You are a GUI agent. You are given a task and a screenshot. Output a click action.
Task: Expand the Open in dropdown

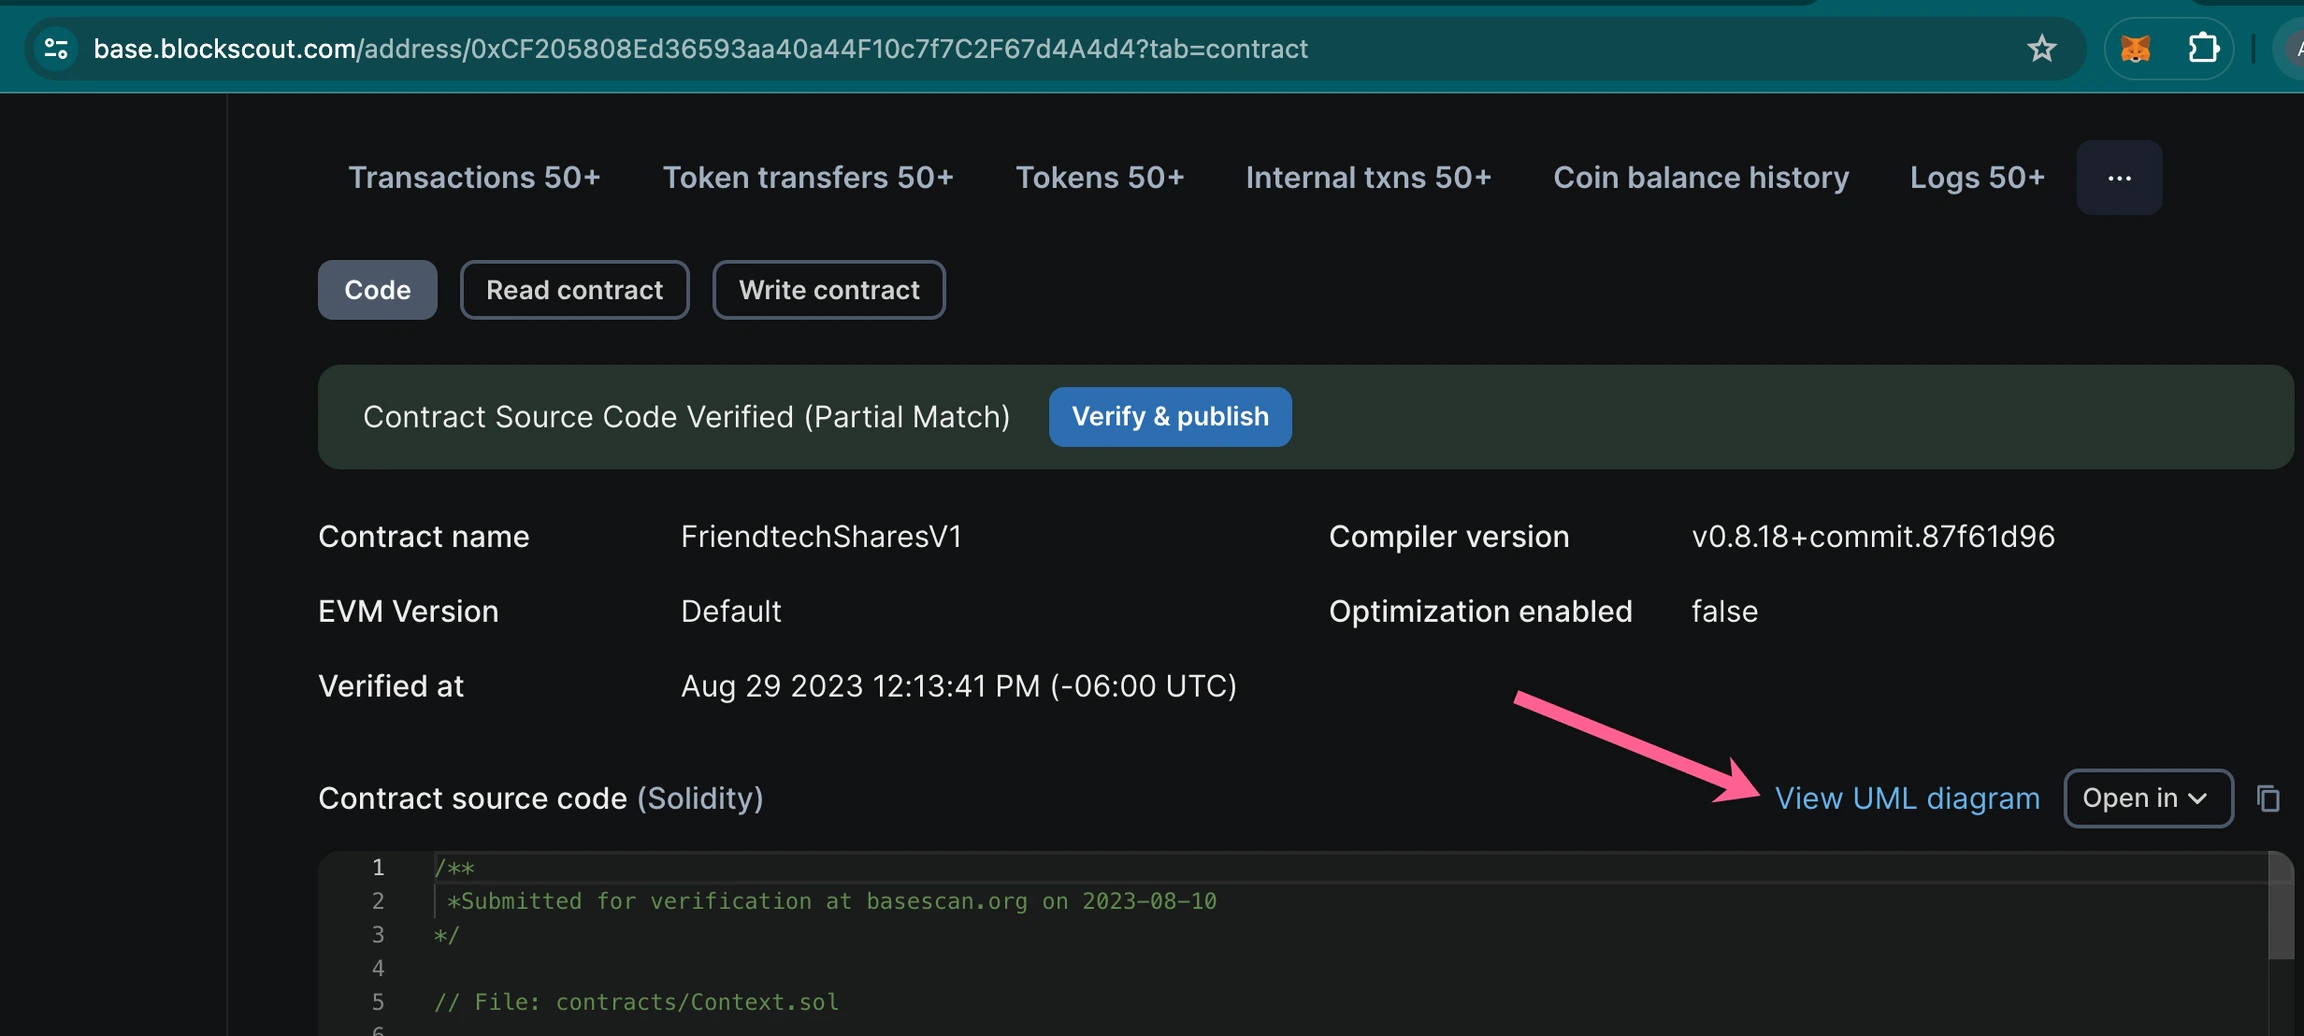[2148, 798]
